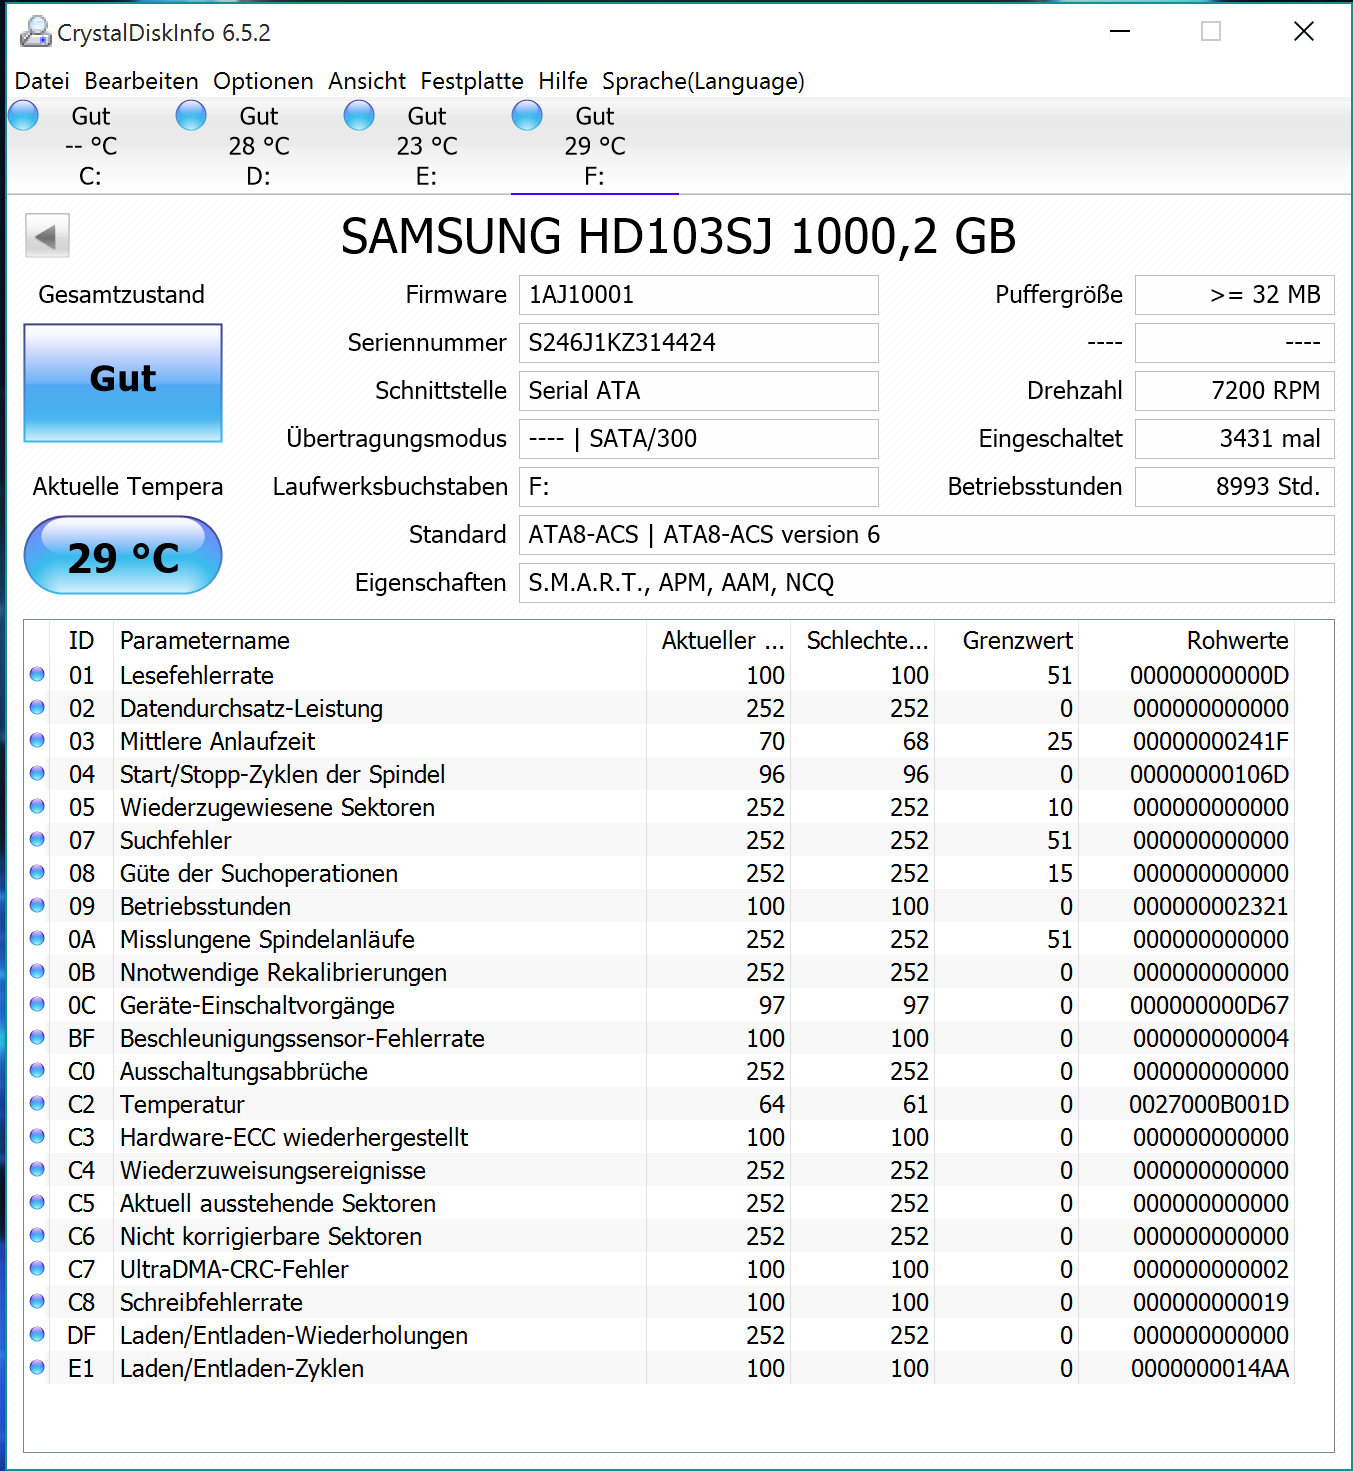Click status dot for Suchfehler row
This screenshot has height=1471, width=1353.
37,839
